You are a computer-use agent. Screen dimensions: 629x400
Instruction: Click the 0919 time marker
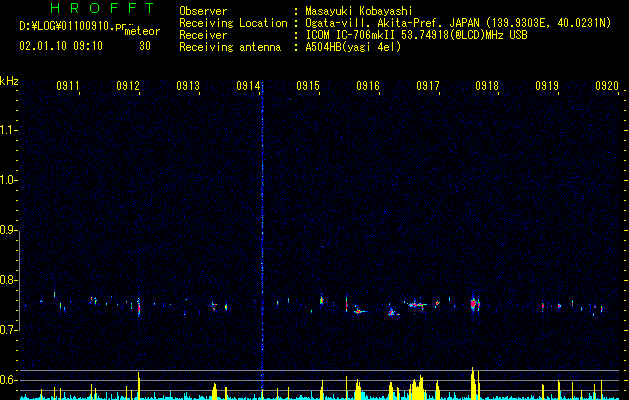pyautogui.click(x=547, y=85)
